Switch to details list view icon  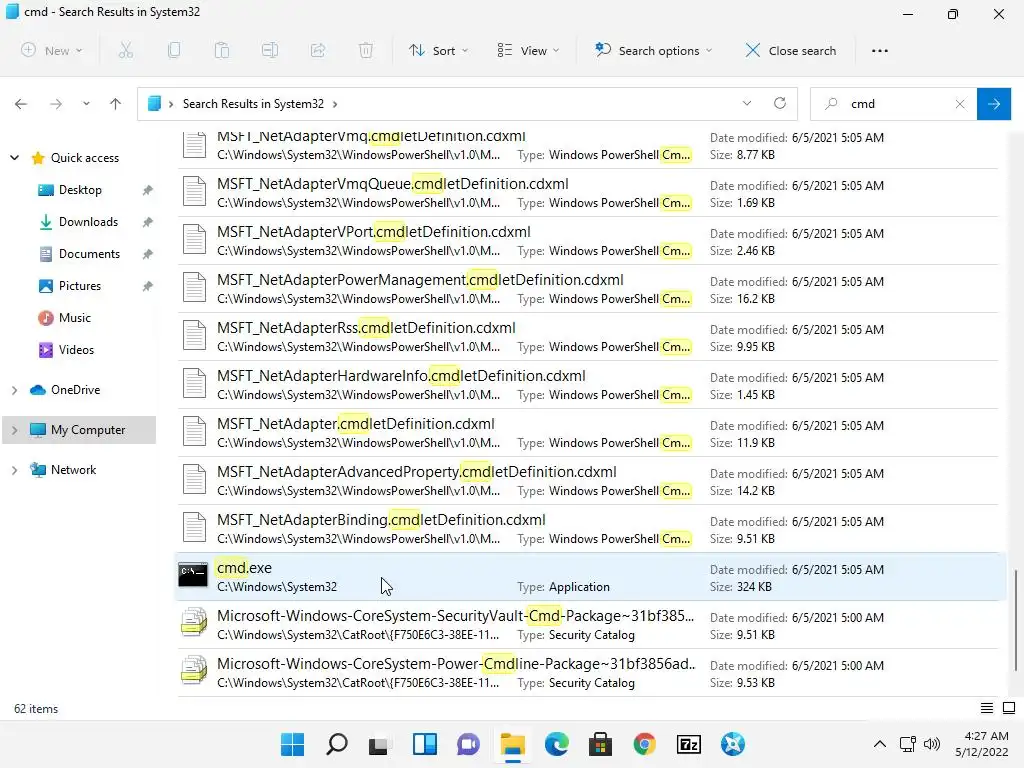(987, 708)
